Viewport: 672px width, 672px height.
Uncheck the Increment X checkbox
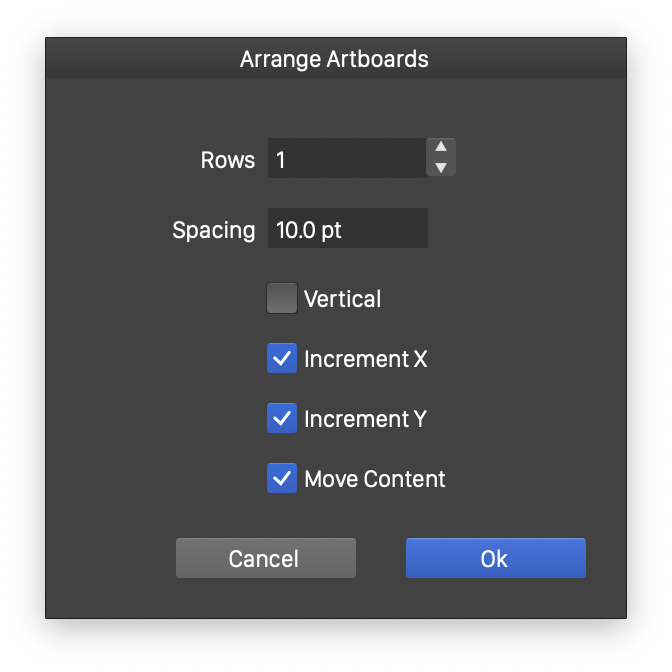coord(282,359)
